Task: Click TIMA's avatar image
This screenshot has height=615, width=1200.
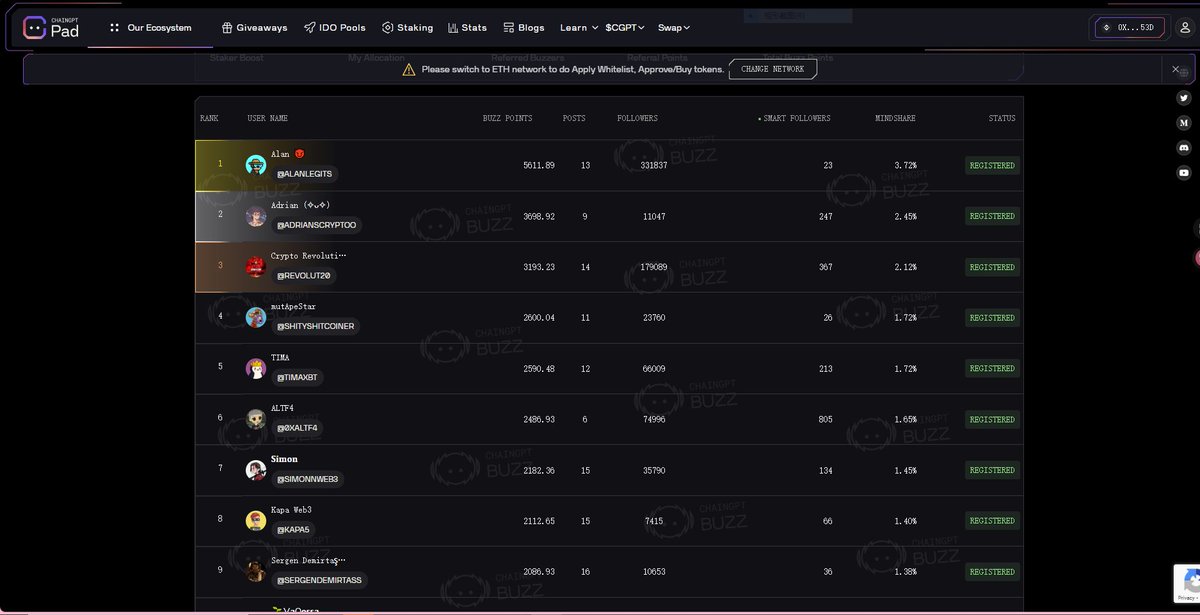Action: [256, 368]
